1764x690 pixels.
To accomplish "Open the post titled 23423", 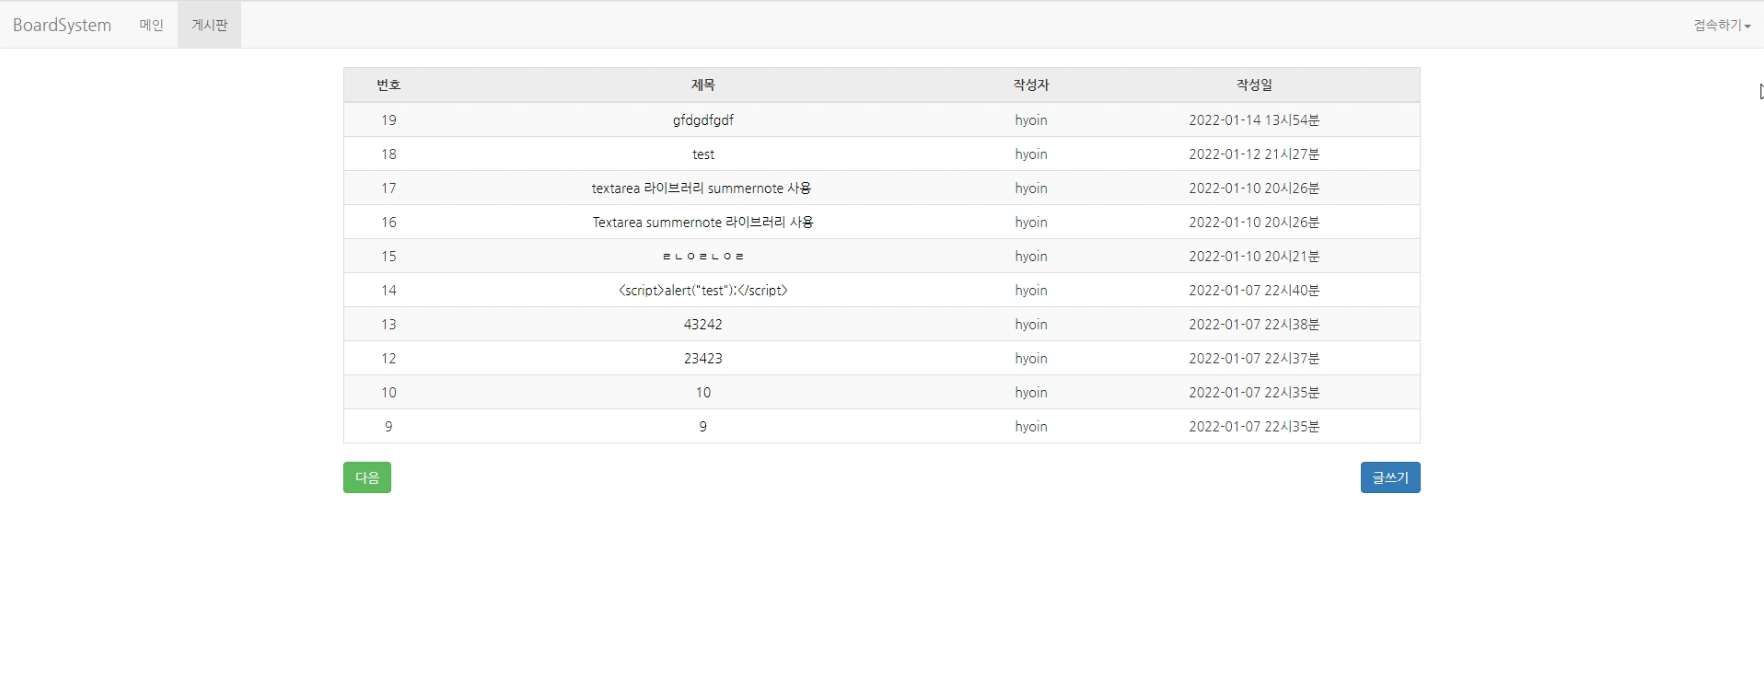I will (x=703, y=358).
